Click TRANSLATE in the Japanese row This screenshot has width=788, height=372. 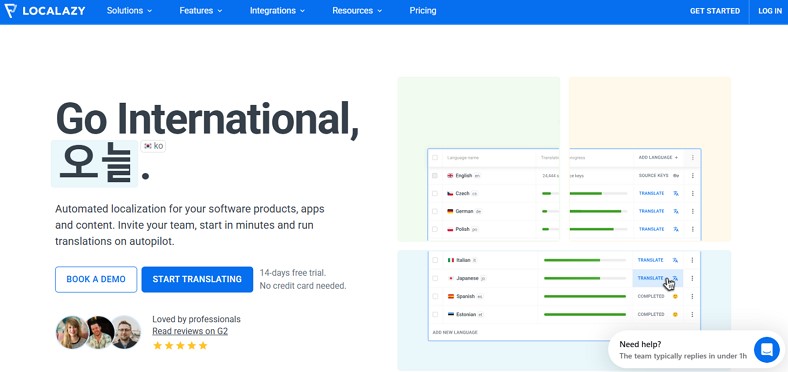(650, 278)
